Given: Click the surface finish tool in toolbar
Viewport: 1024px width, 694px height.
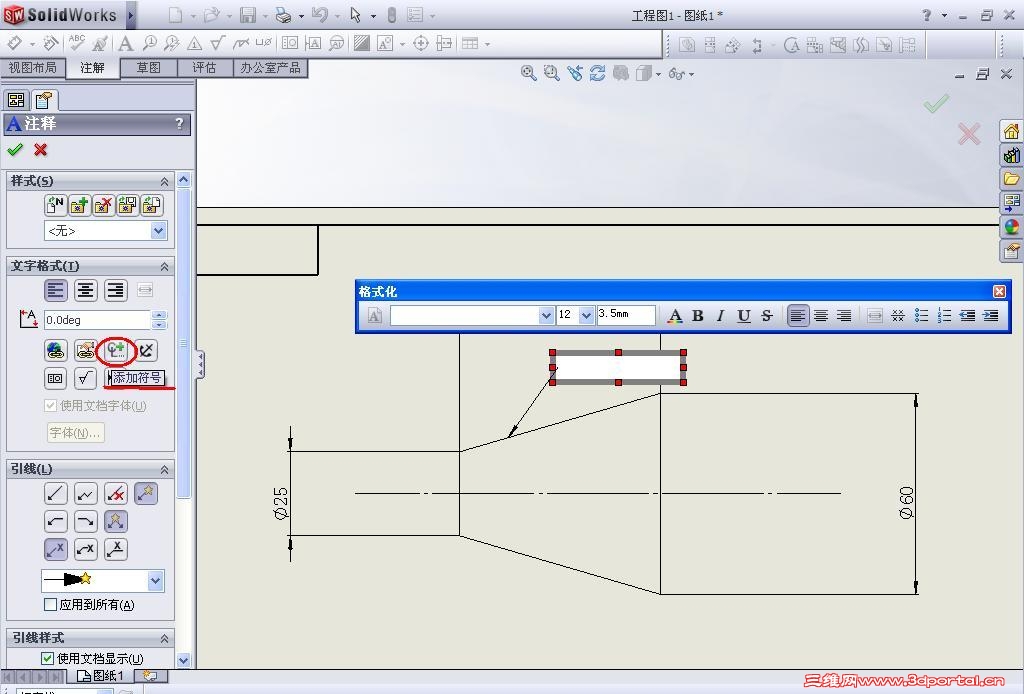Looking at the screenshot, I should coord(217,44).
